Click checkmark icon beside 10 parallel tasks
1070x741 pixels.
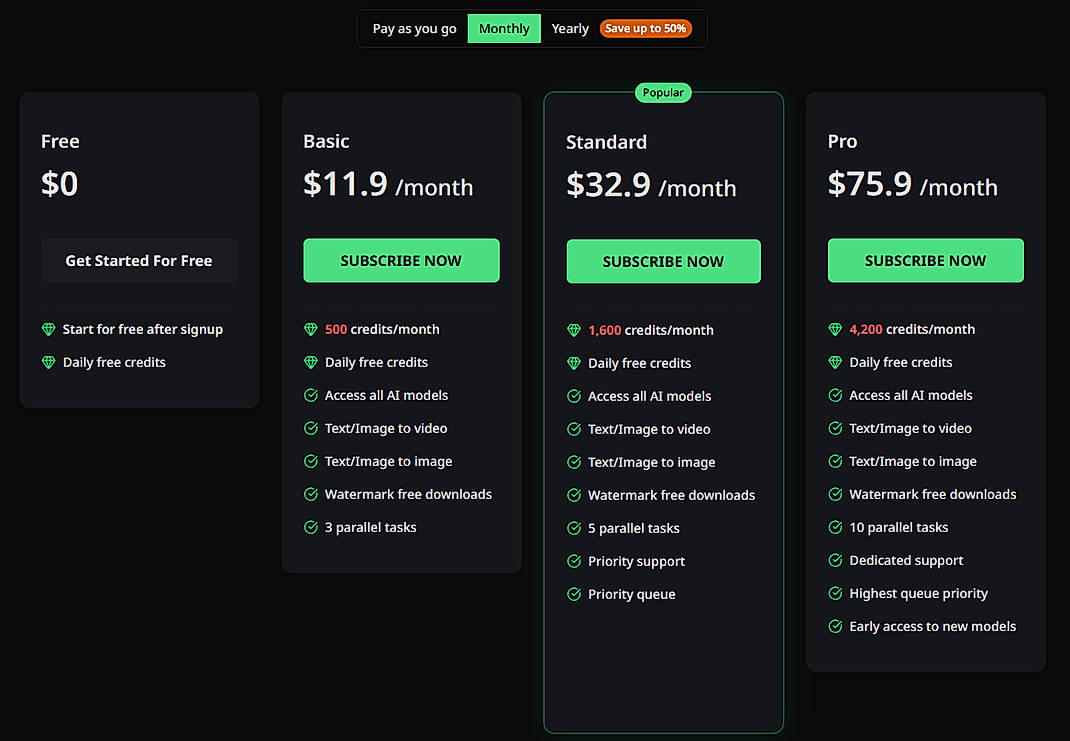(835, 527)
